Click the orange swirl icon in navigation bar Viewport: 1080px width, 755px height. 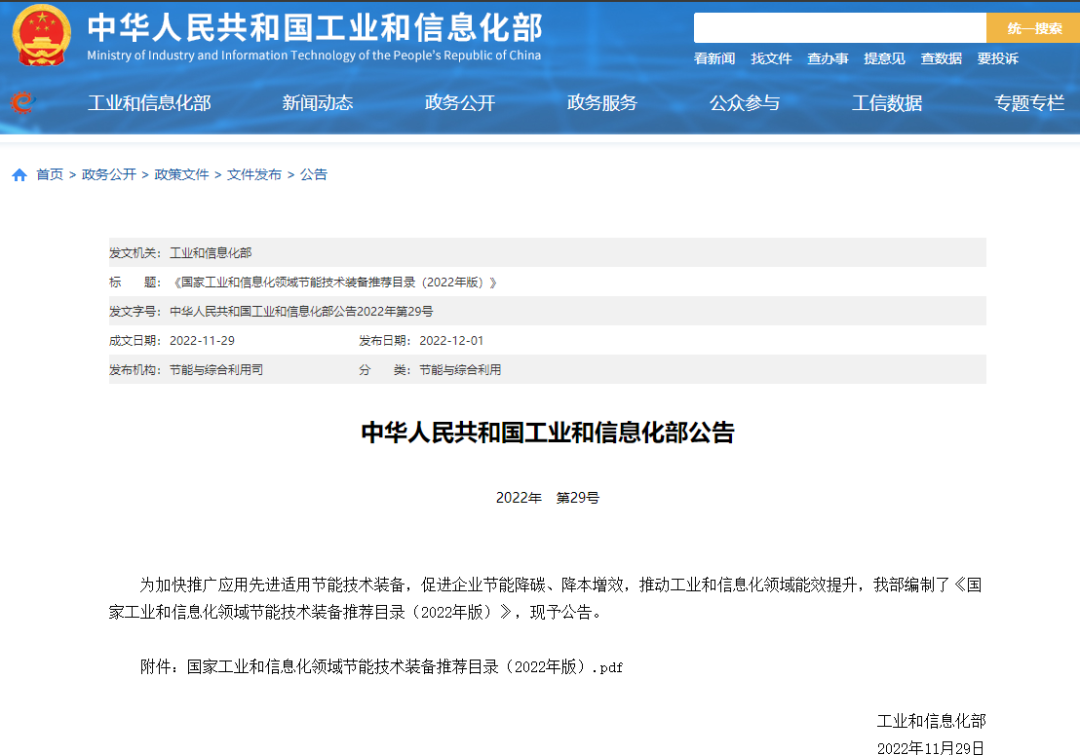tap(22, 103)
